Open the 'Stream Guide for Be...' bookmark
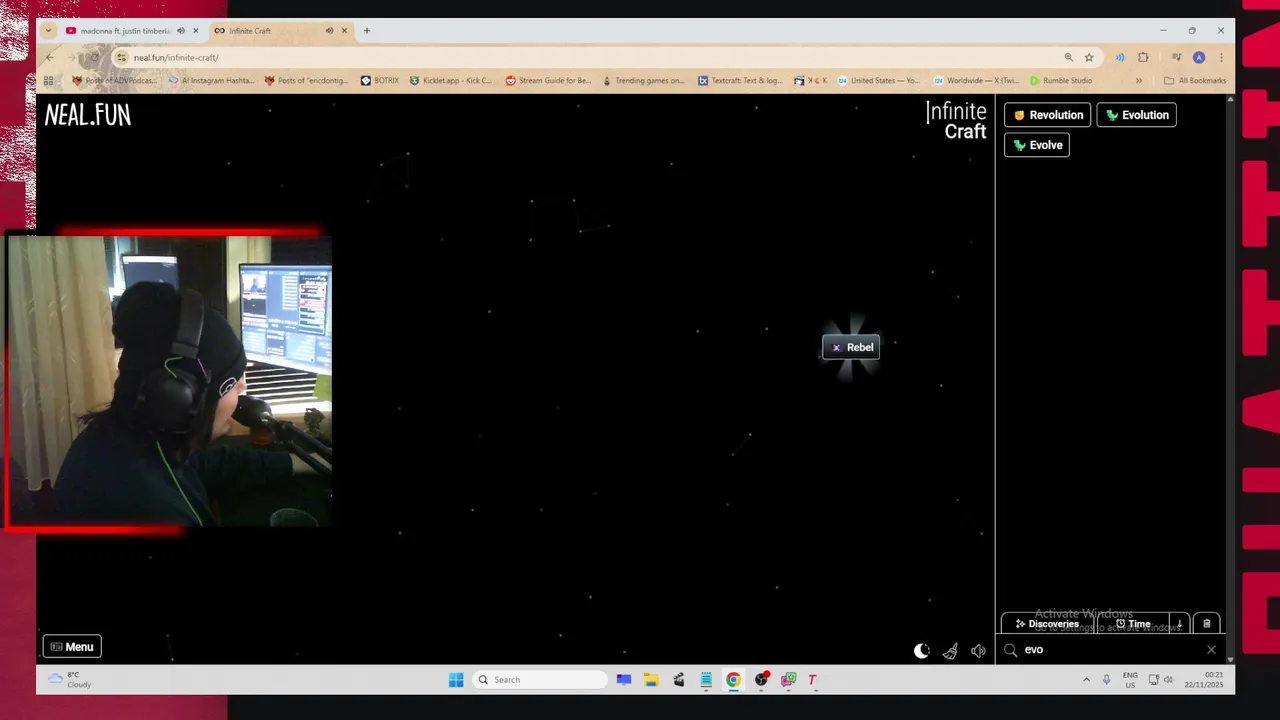 pyautogui.click(x=548, y=81)
